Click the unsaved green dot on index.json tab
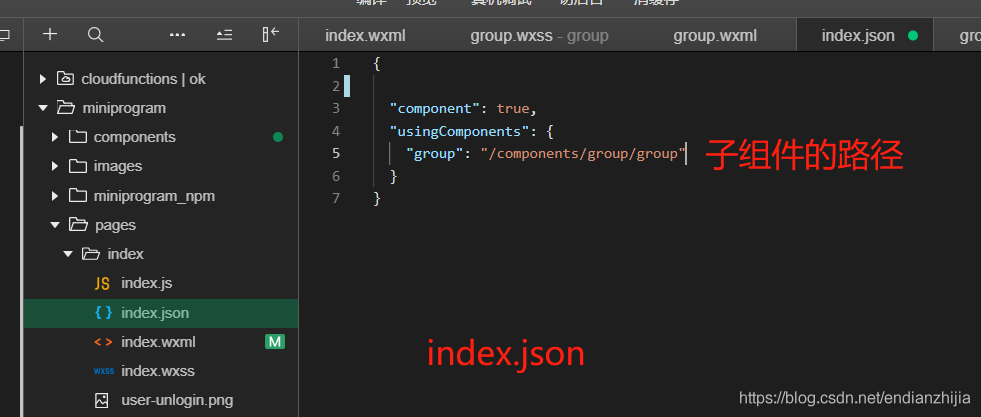This screenshot has width=981, height=417. (913, 36)
